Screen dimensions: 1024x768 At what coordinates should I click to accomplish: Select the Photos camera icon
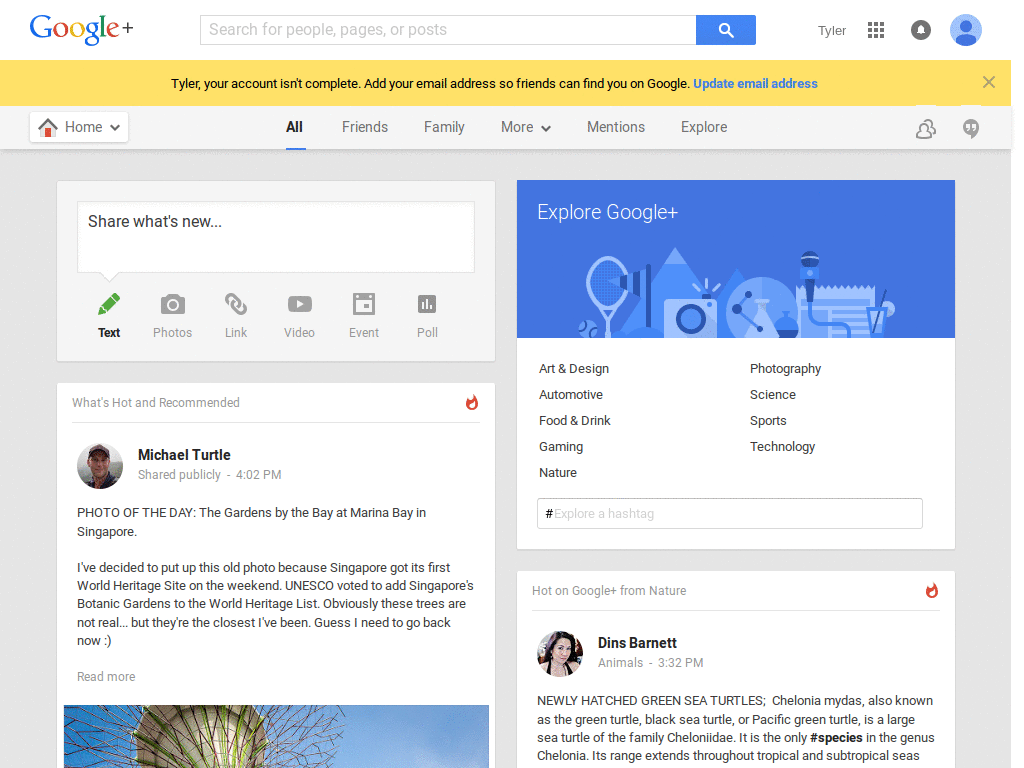[172, 304]
